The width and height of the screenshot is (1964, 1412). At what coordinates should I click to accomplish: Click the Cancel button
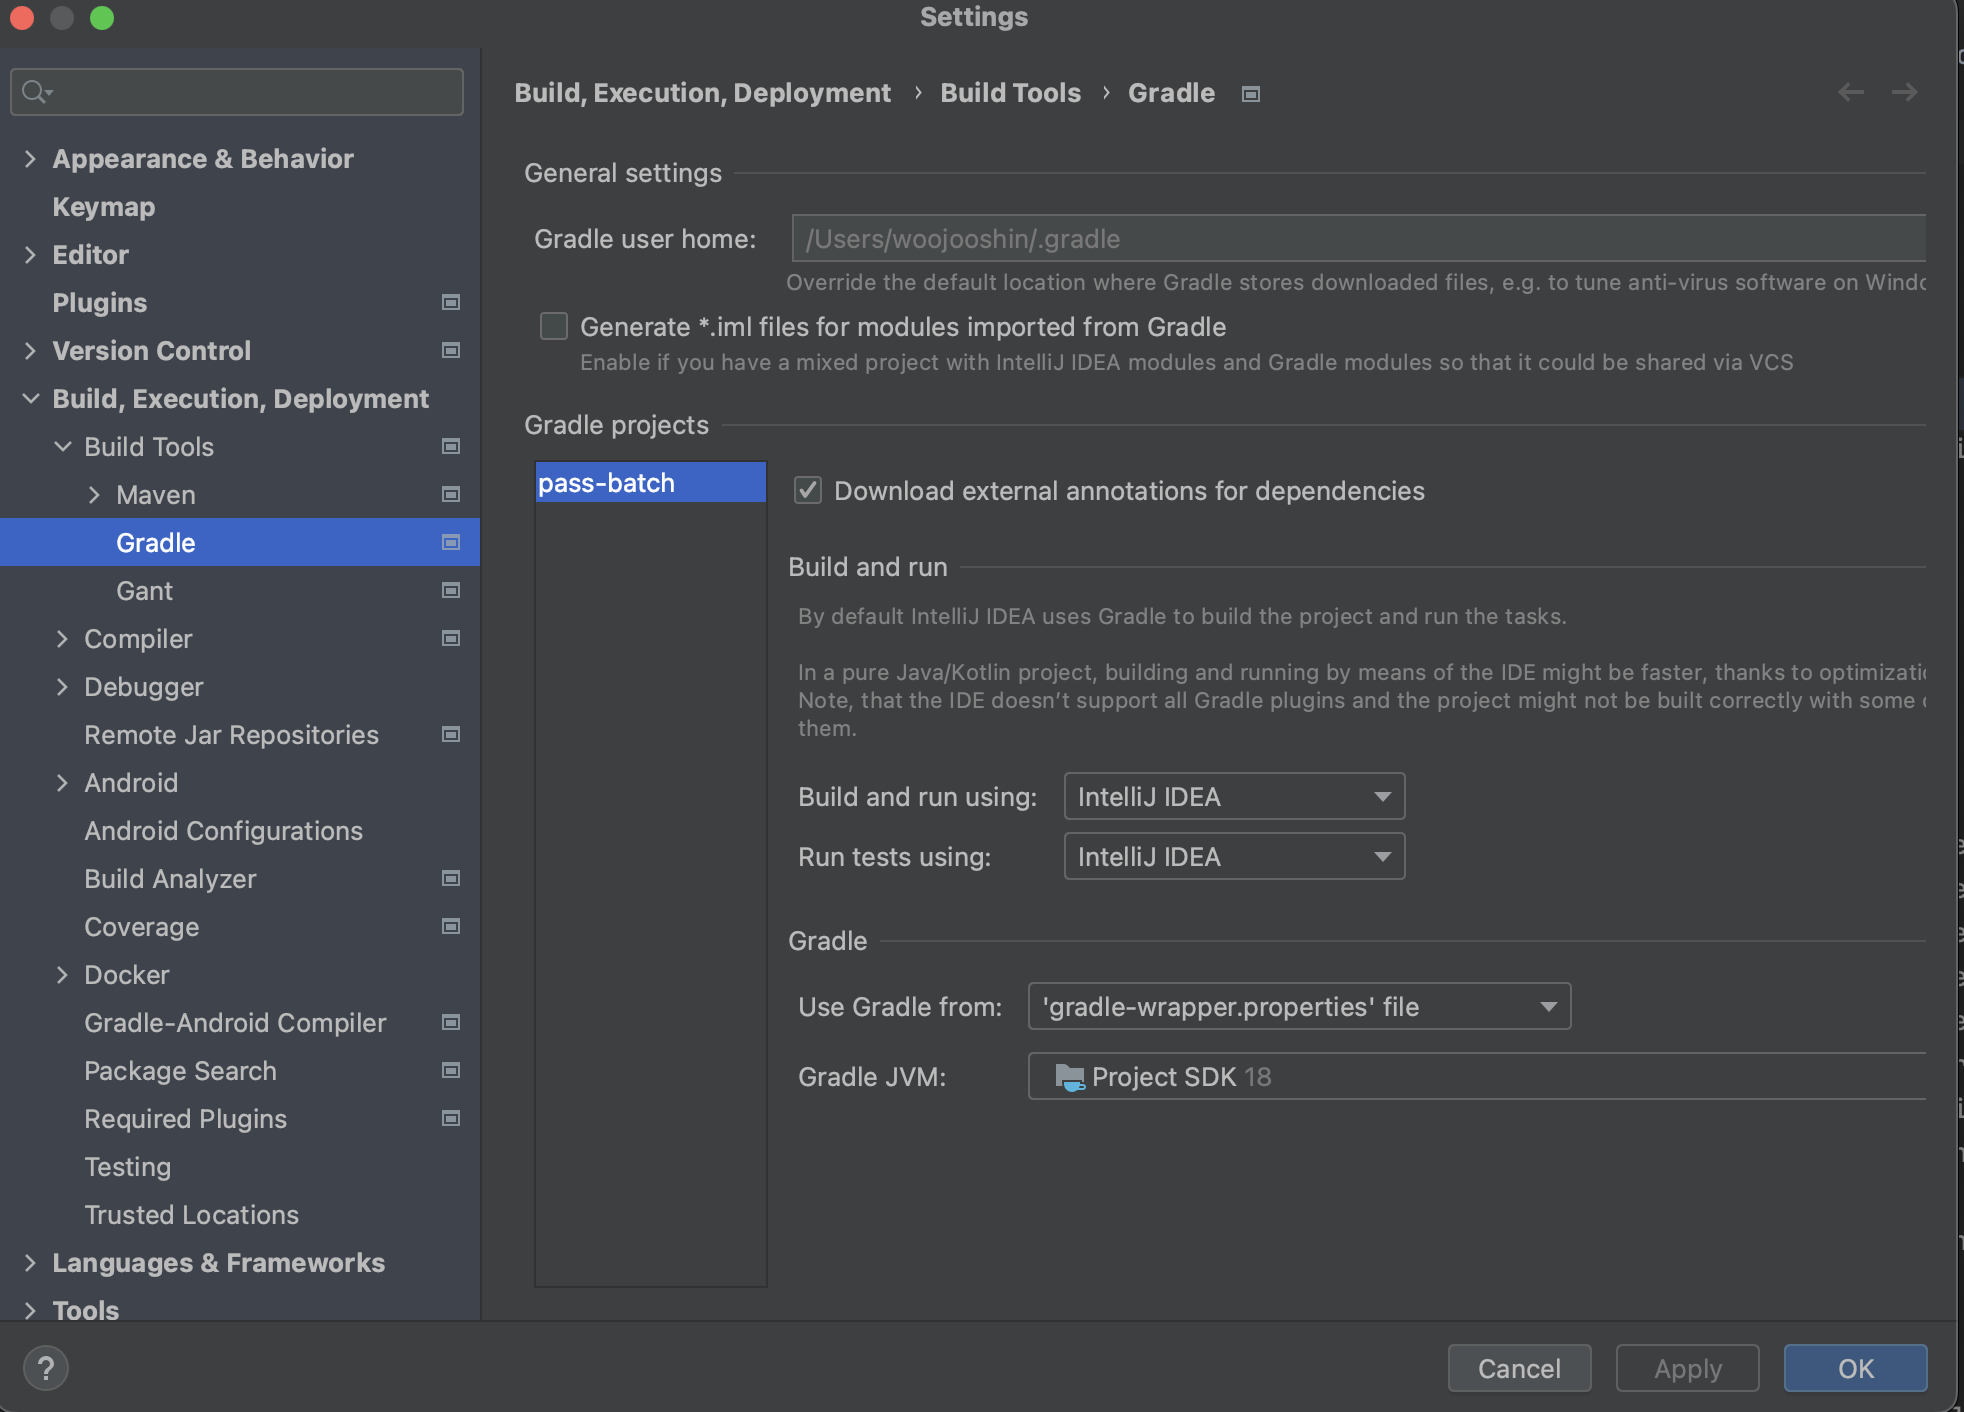[1519, 1368]
